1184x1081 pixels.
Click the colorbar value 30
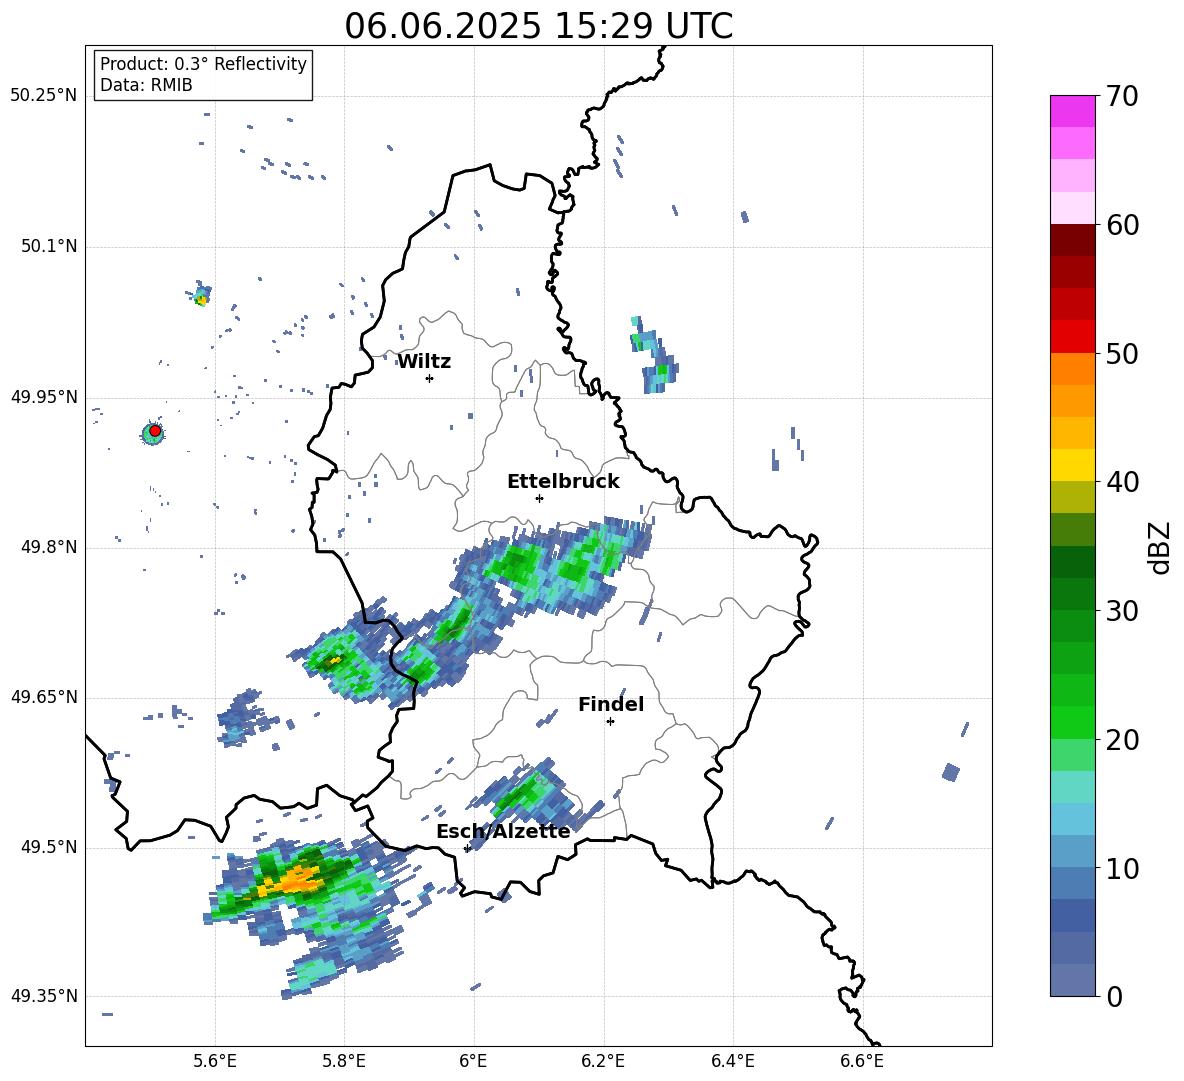click(x=1121, y=611)
